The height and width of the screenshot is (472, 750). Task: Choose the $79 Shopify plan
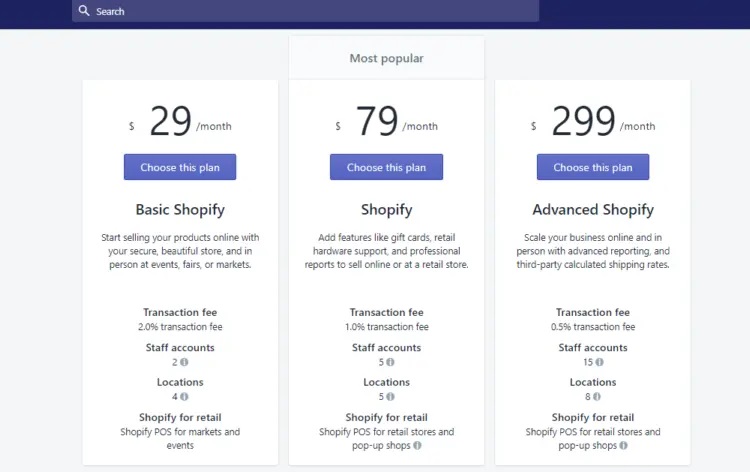(x=386, y=167)
